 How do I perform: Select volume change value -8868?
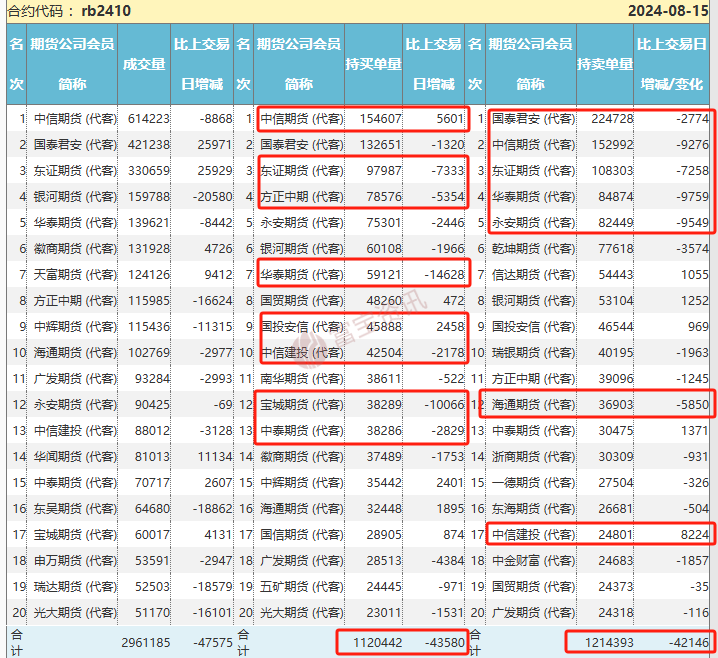point(216,119)
